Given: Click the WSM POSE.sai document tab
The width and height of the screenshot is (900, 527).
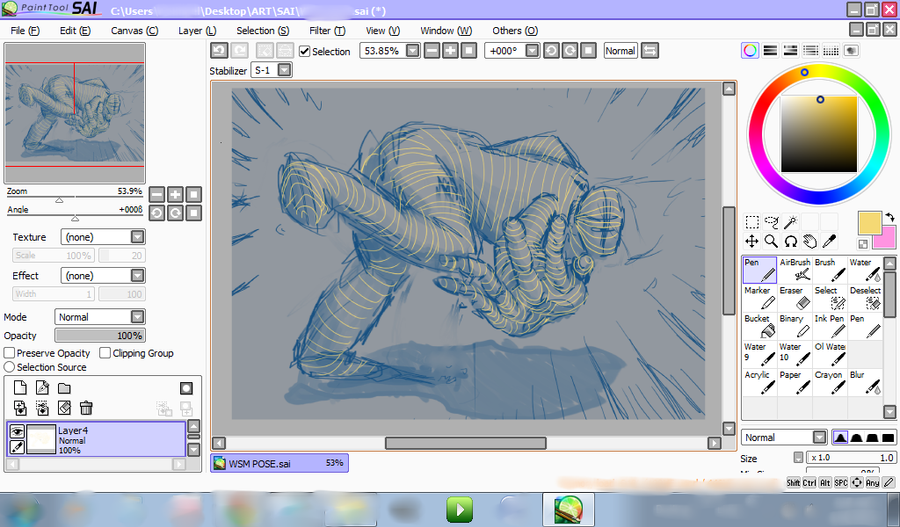Looking at the screenshot, I should coord(280,463).
